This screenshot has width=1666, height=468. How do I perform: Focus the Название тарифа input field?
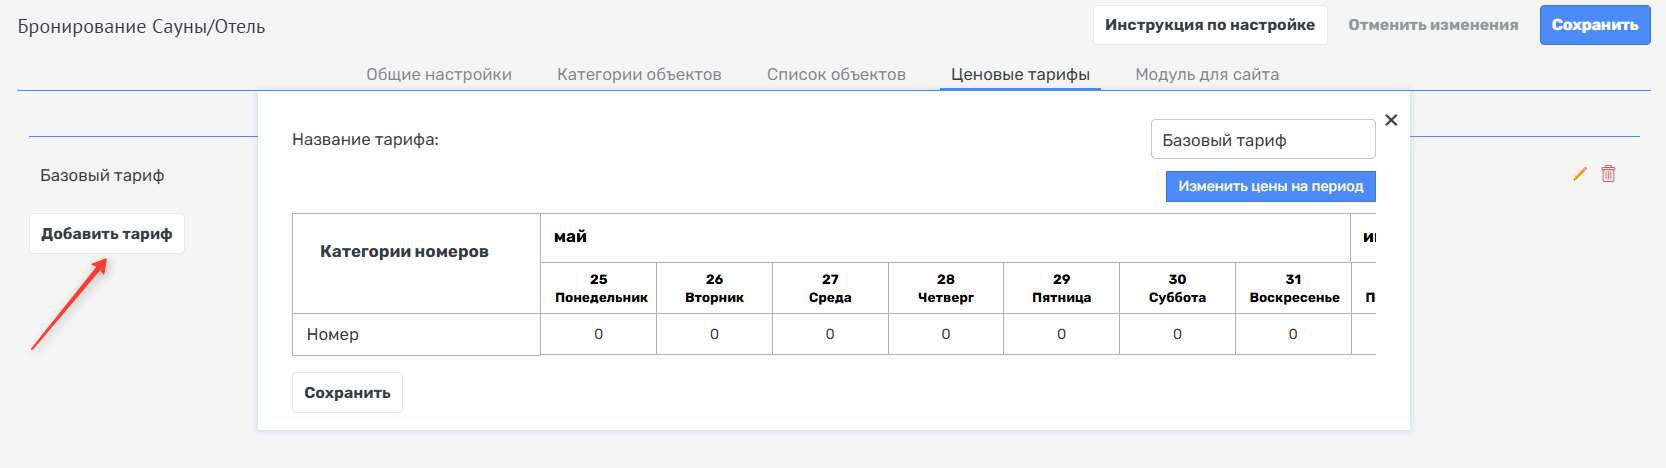click(x=1263, y=140)
